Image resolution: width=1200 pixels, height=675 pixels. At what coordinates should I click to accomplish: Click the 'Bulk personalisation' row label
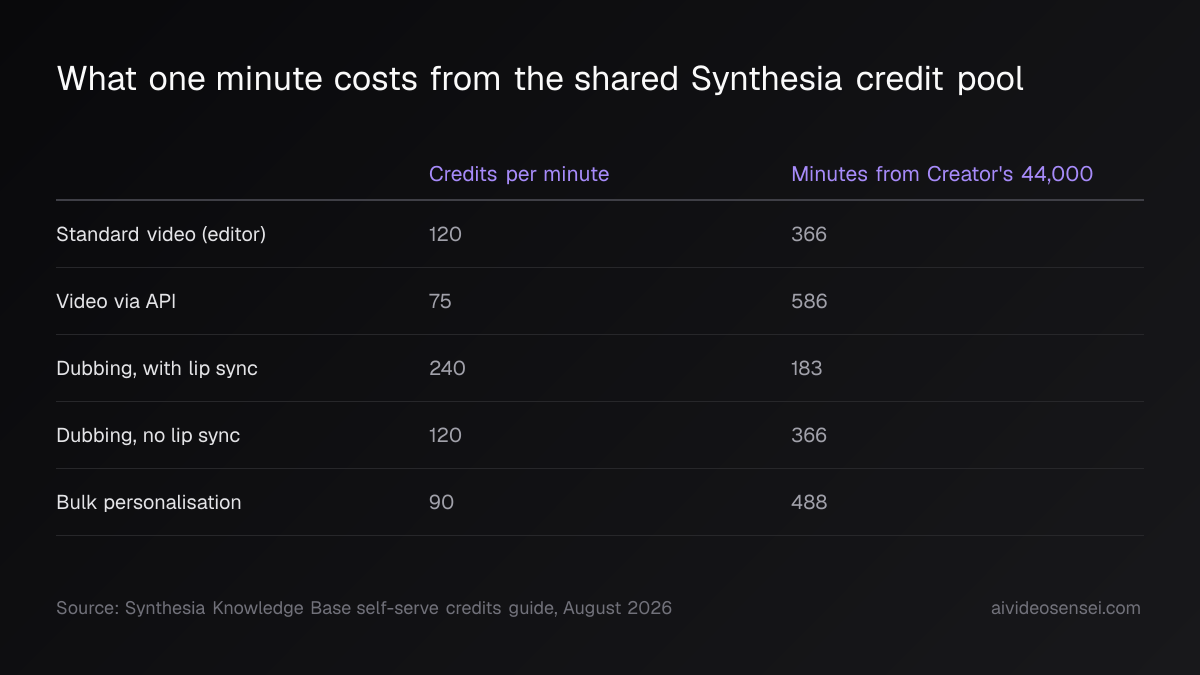(149, 502)
